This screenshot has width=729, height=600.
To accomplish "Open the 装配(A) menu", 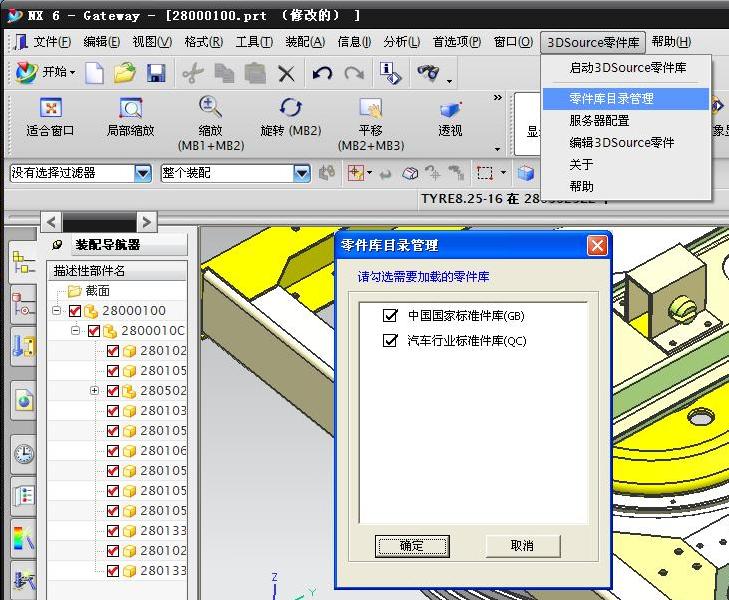I will [305, 42].
